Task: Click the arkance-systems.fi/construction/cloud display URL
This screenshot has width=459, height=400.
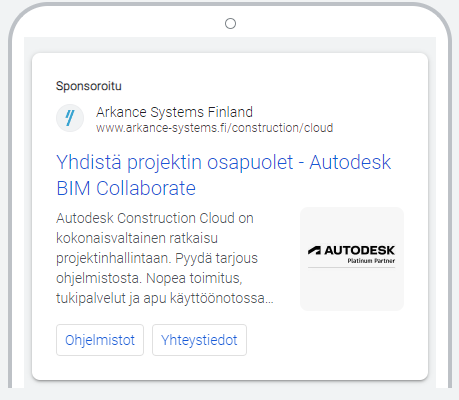Action: [214, 128]
